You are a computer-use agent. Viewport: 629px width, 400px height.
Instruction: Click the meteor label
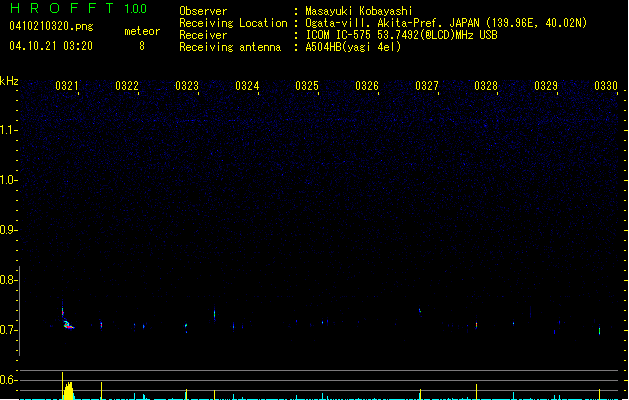(142, 31)
